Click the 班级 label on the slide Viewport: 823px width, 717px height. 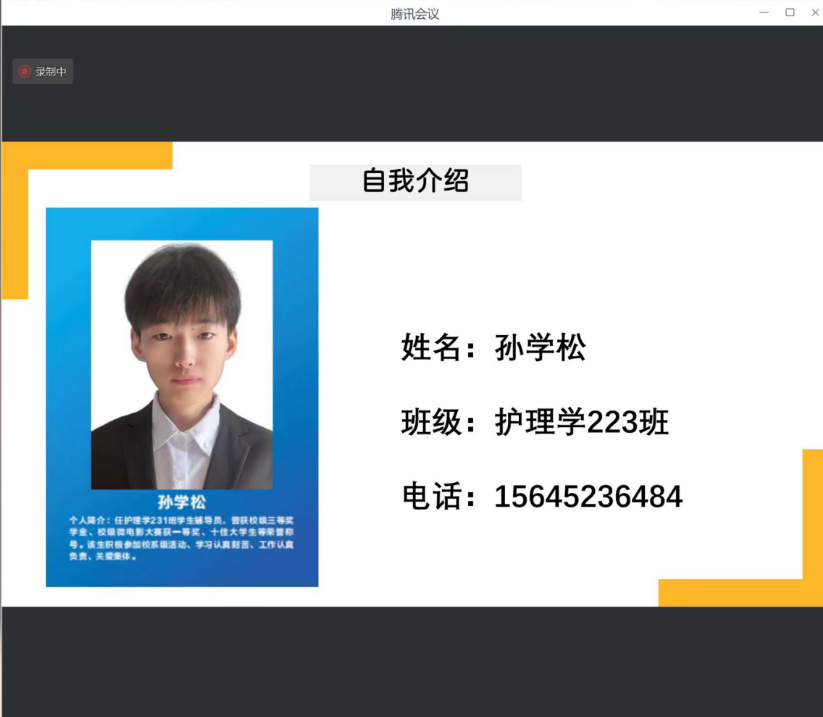click(x=431, y=423)
